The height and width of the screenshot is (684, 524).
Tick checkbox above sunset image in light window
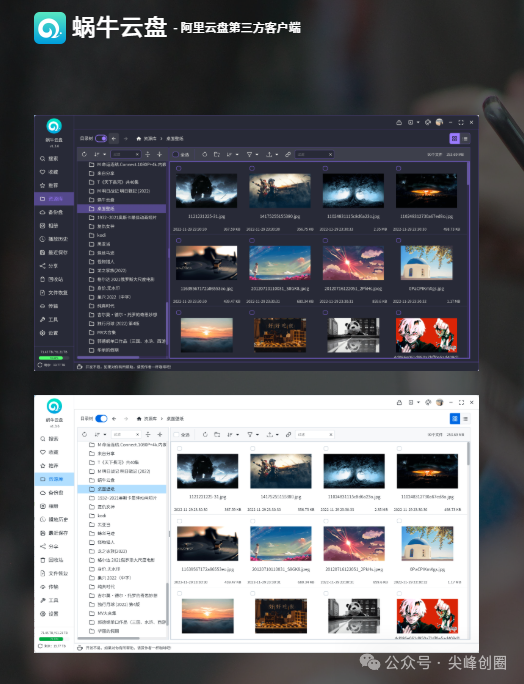(179, 593)
